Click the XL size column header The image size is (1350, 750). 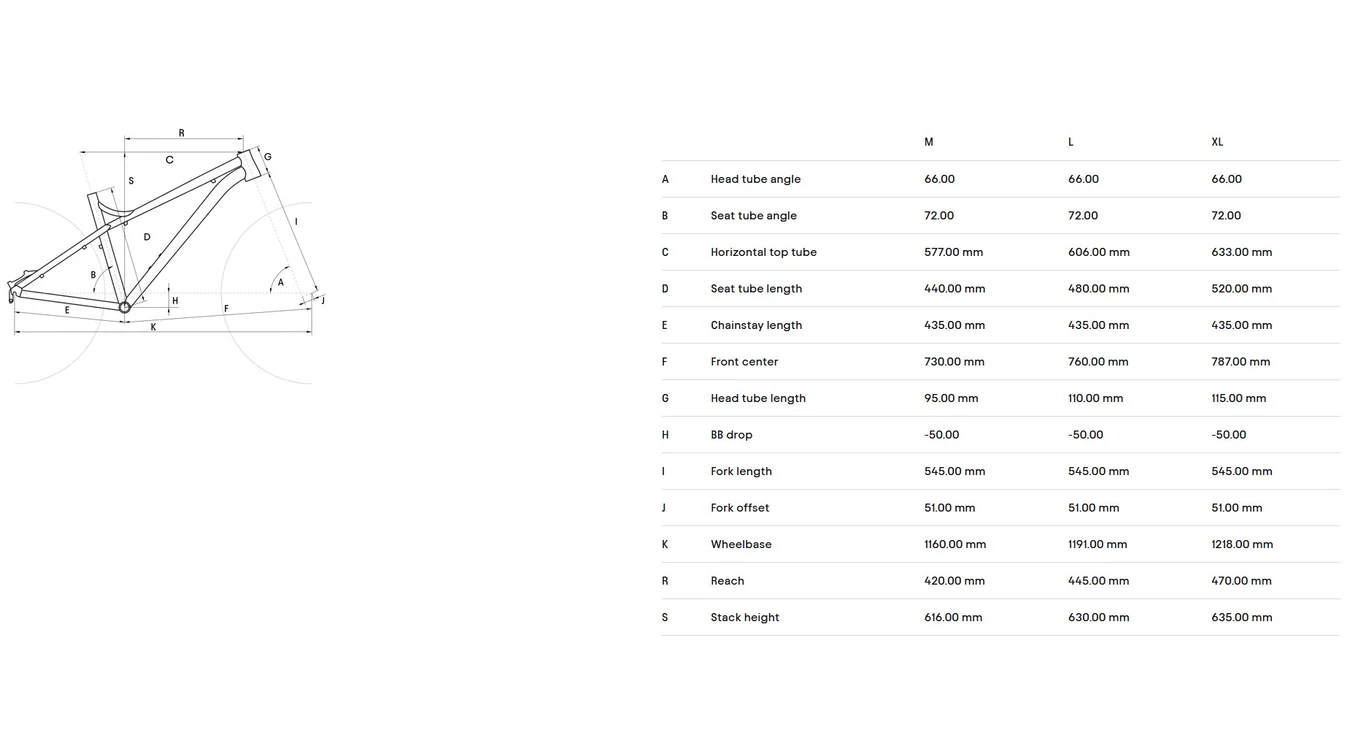(1217, 142)
